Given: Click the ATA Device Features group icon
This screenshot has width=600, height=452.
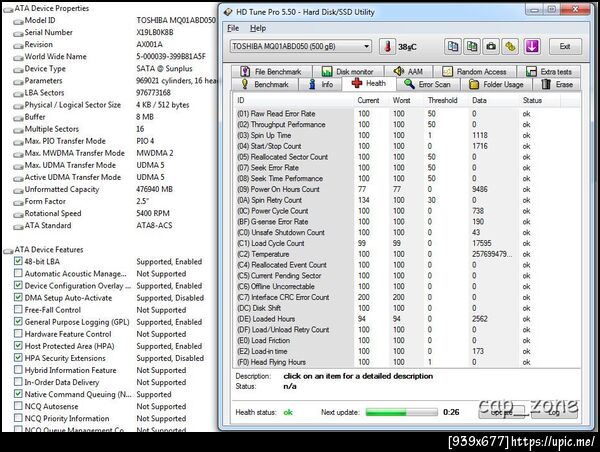Looking at the screenshot, I should tap(8, 251).
